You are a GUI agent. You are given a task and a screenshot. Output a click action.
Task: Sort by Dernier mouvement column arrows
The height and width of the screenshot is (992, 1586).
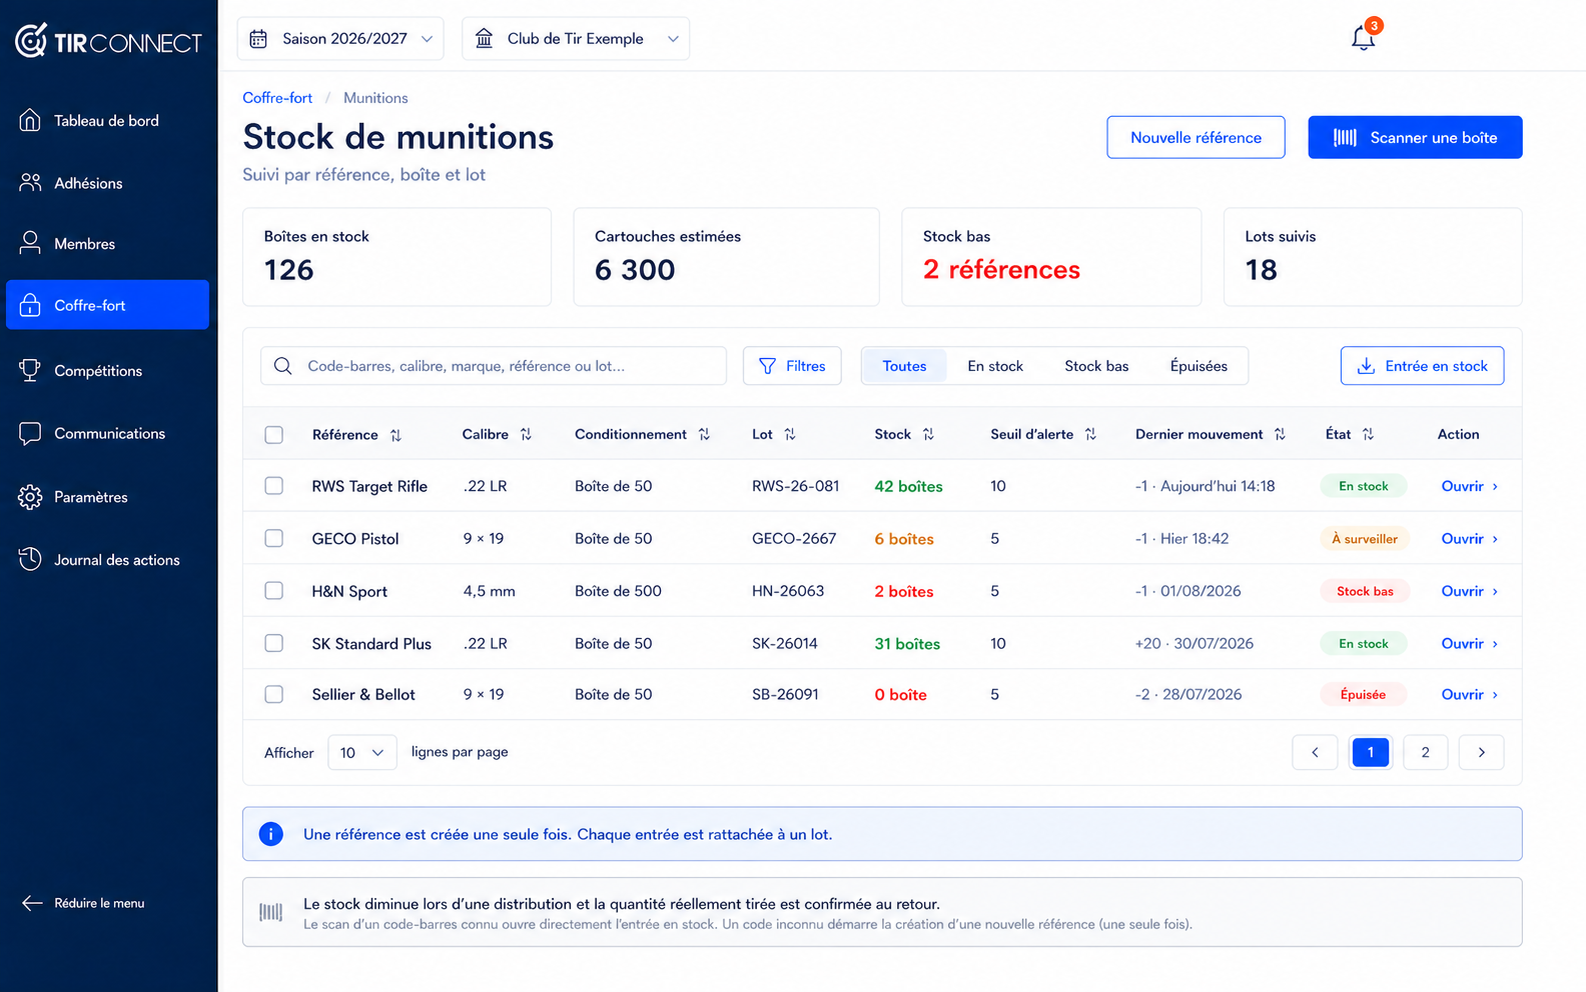tap(1280, 434)
